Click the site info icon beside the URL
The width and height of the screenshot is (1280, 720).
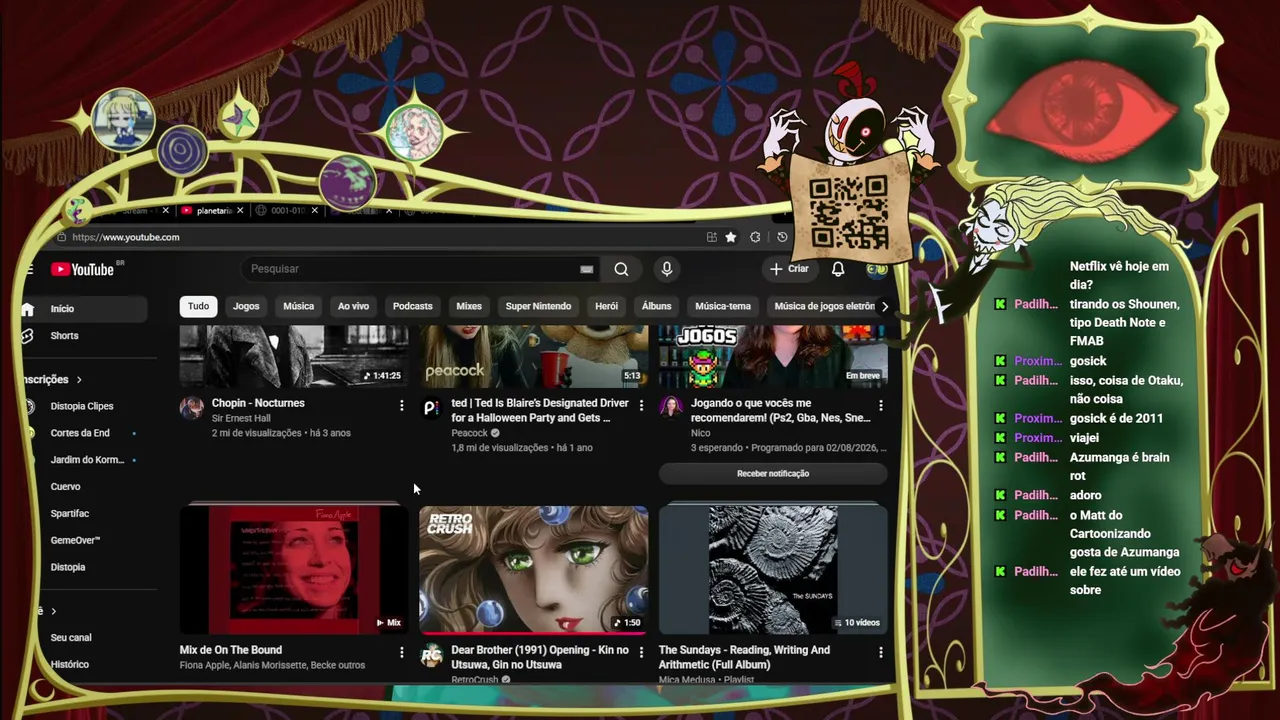[x=62, y=237]
